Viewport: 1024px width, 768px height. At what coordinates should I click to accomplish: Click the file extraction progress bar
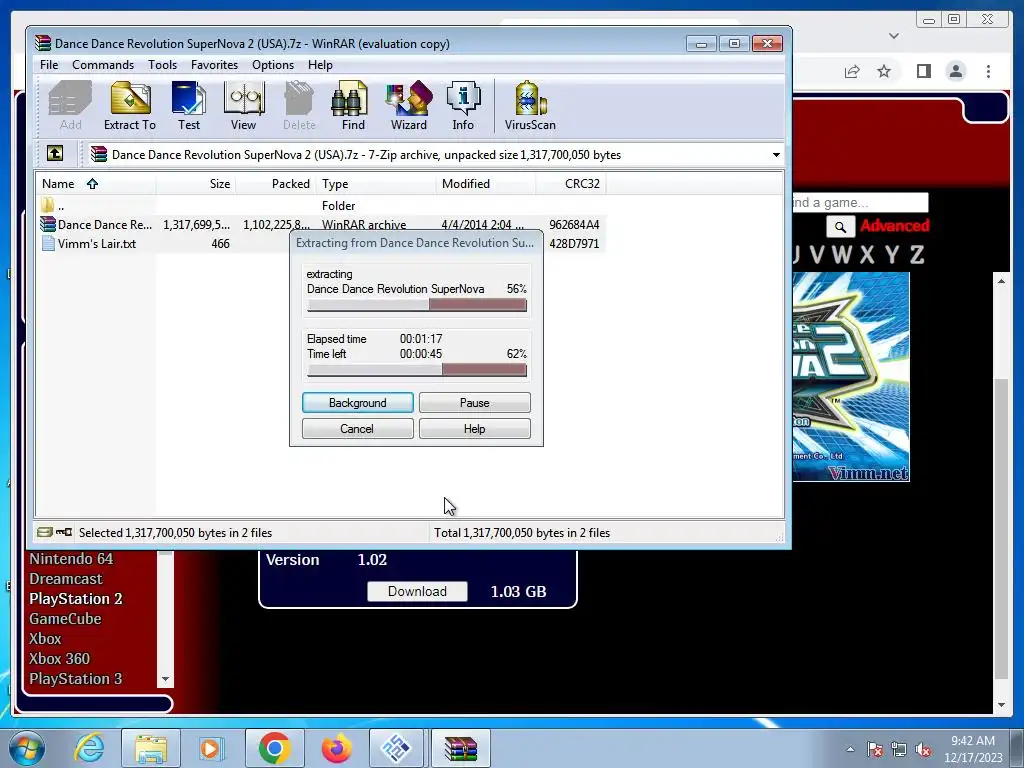417,305
